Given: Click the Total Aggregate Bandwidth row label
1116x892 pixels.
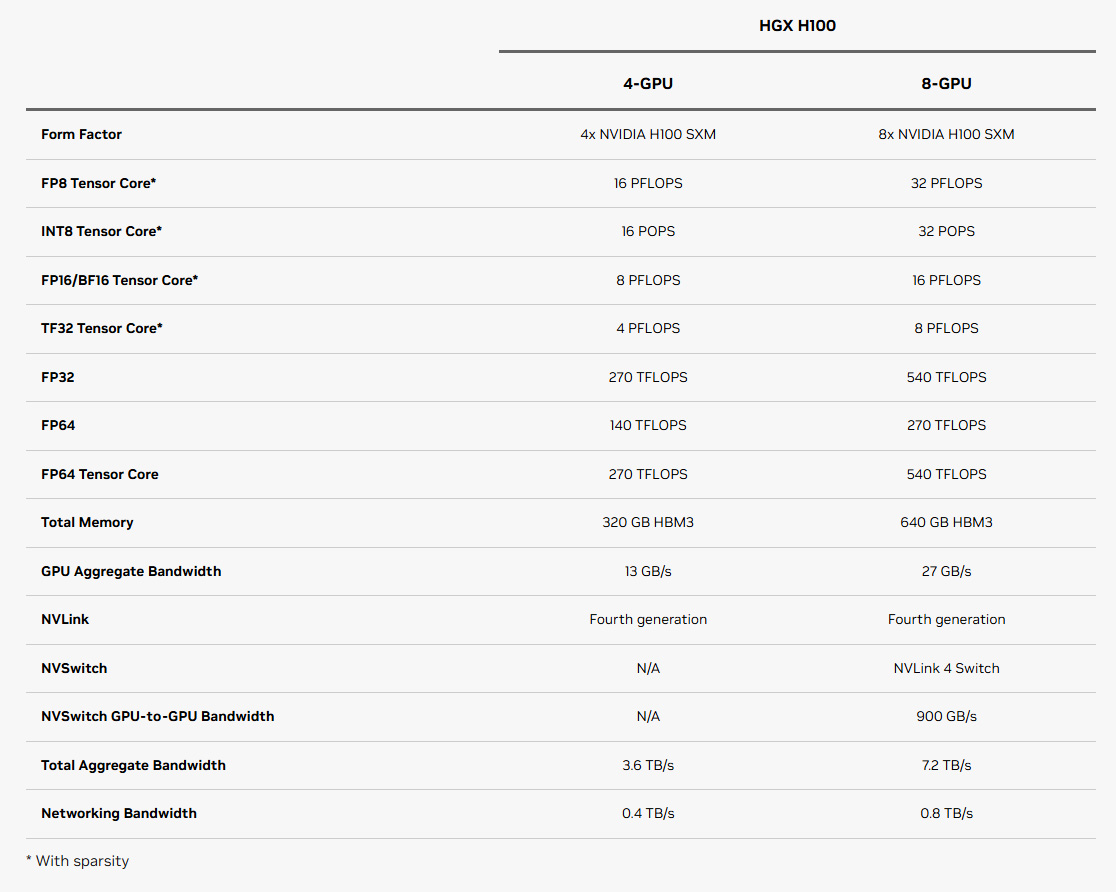Looking at the screenshot, I should [x=133, y=765].
